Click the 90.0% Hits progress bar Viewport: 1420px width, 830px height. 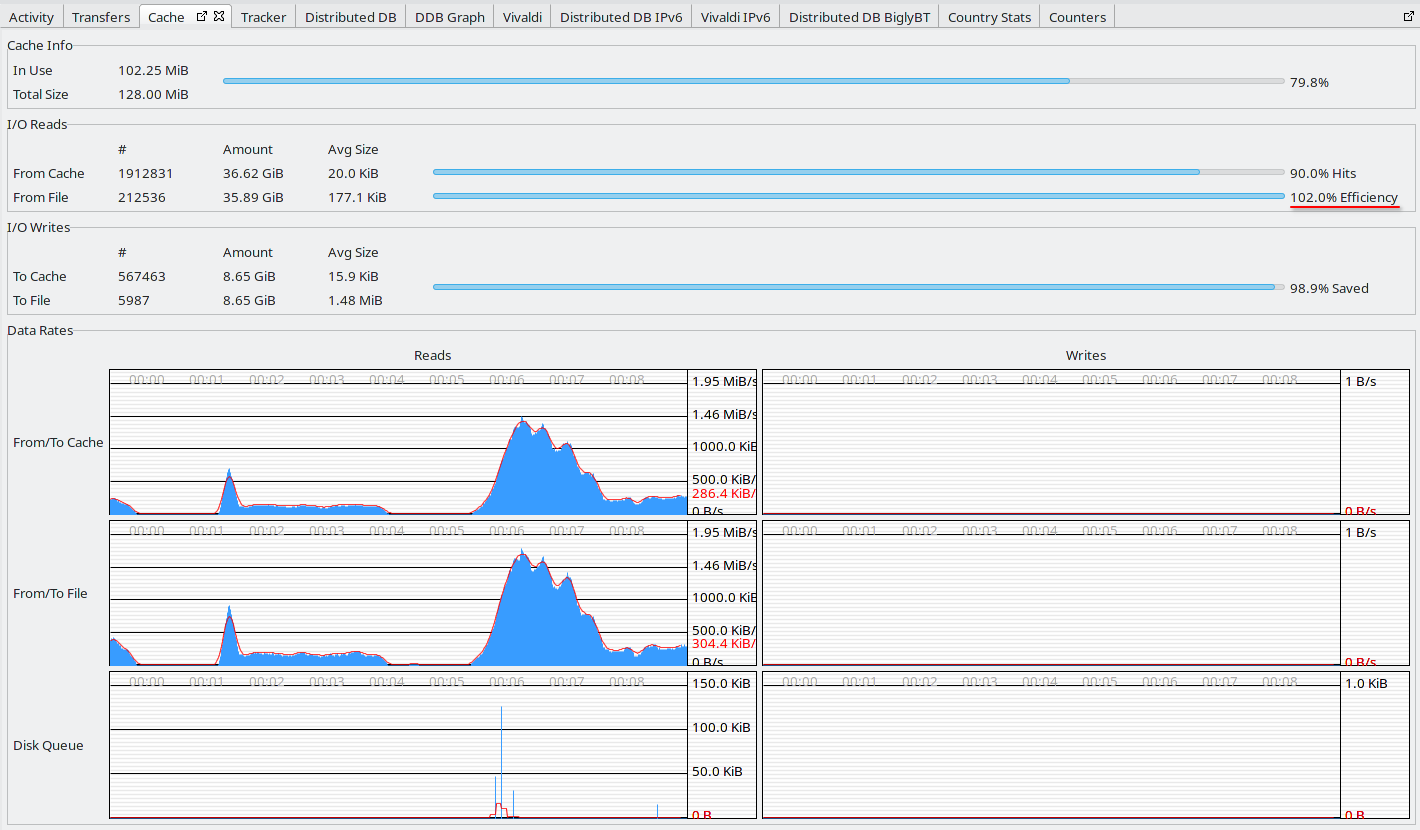coord(858,172)
